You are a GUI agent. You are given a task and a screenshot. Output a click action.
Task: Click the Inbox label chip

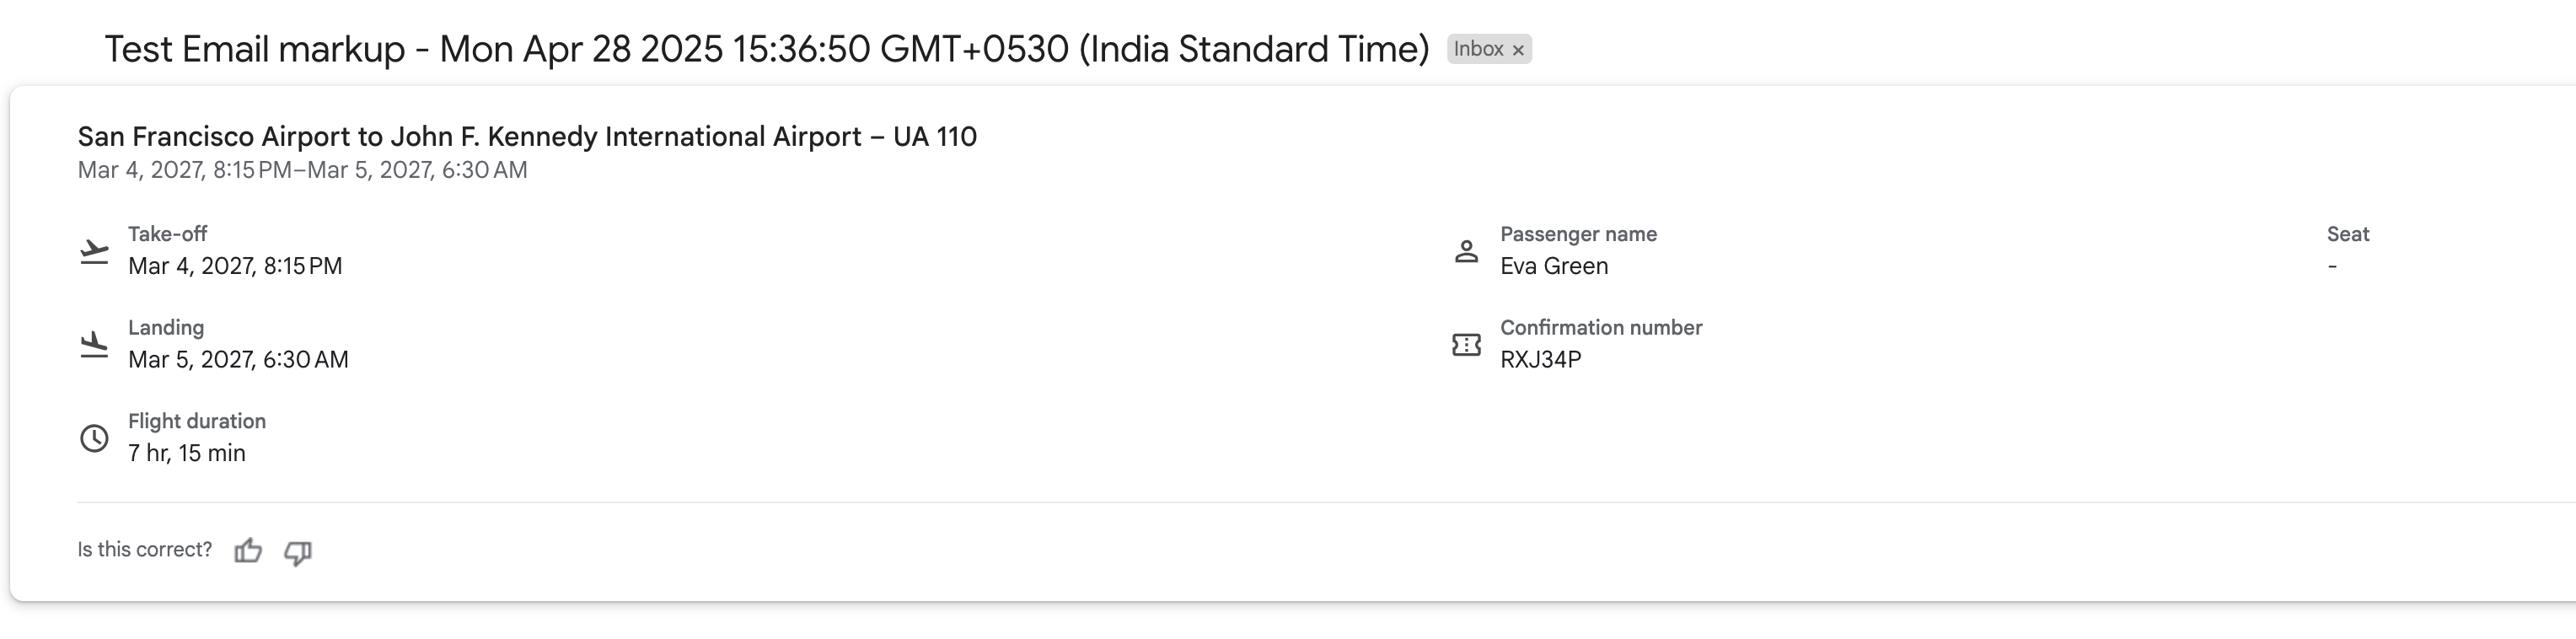(1478, 49)
